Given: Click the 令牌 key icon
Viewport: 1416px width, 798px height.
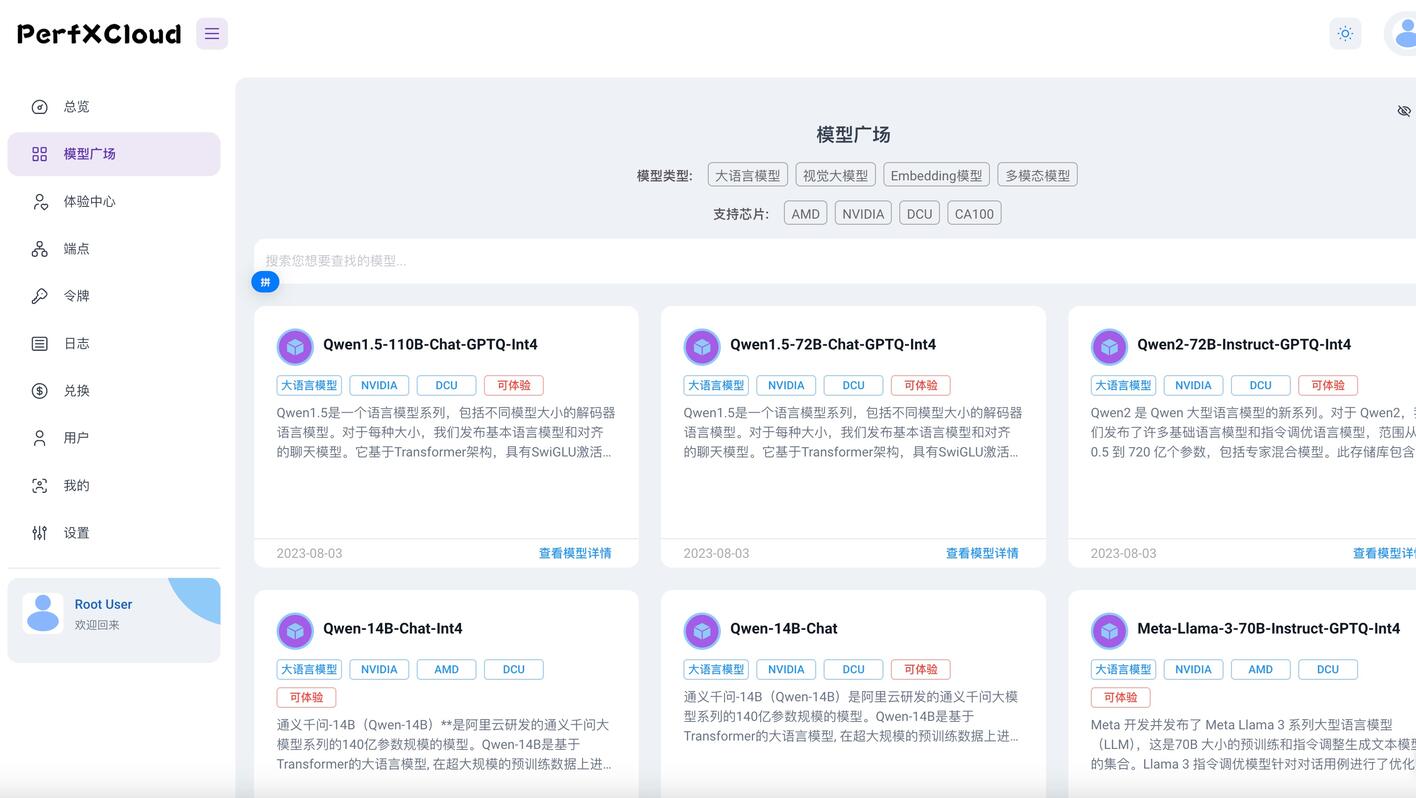Looking at the screenshot, I should pyautogui.click(x=40, y=296).
